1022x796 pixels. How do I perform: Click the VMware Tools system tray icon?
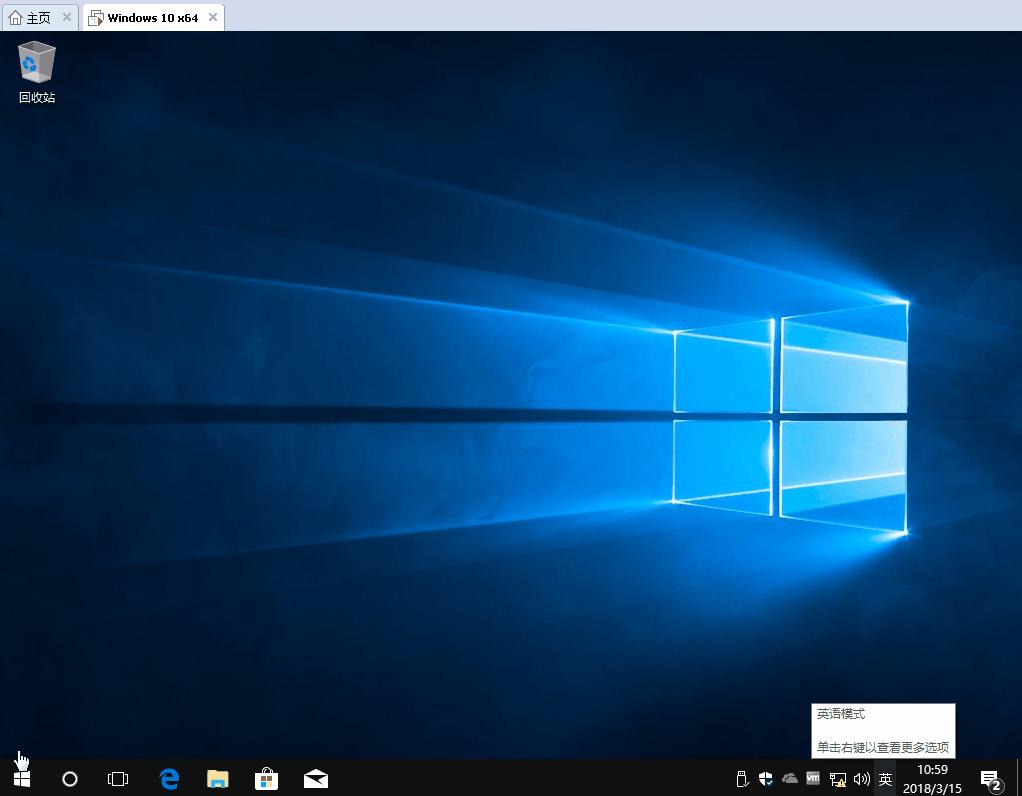coord(813,778)
